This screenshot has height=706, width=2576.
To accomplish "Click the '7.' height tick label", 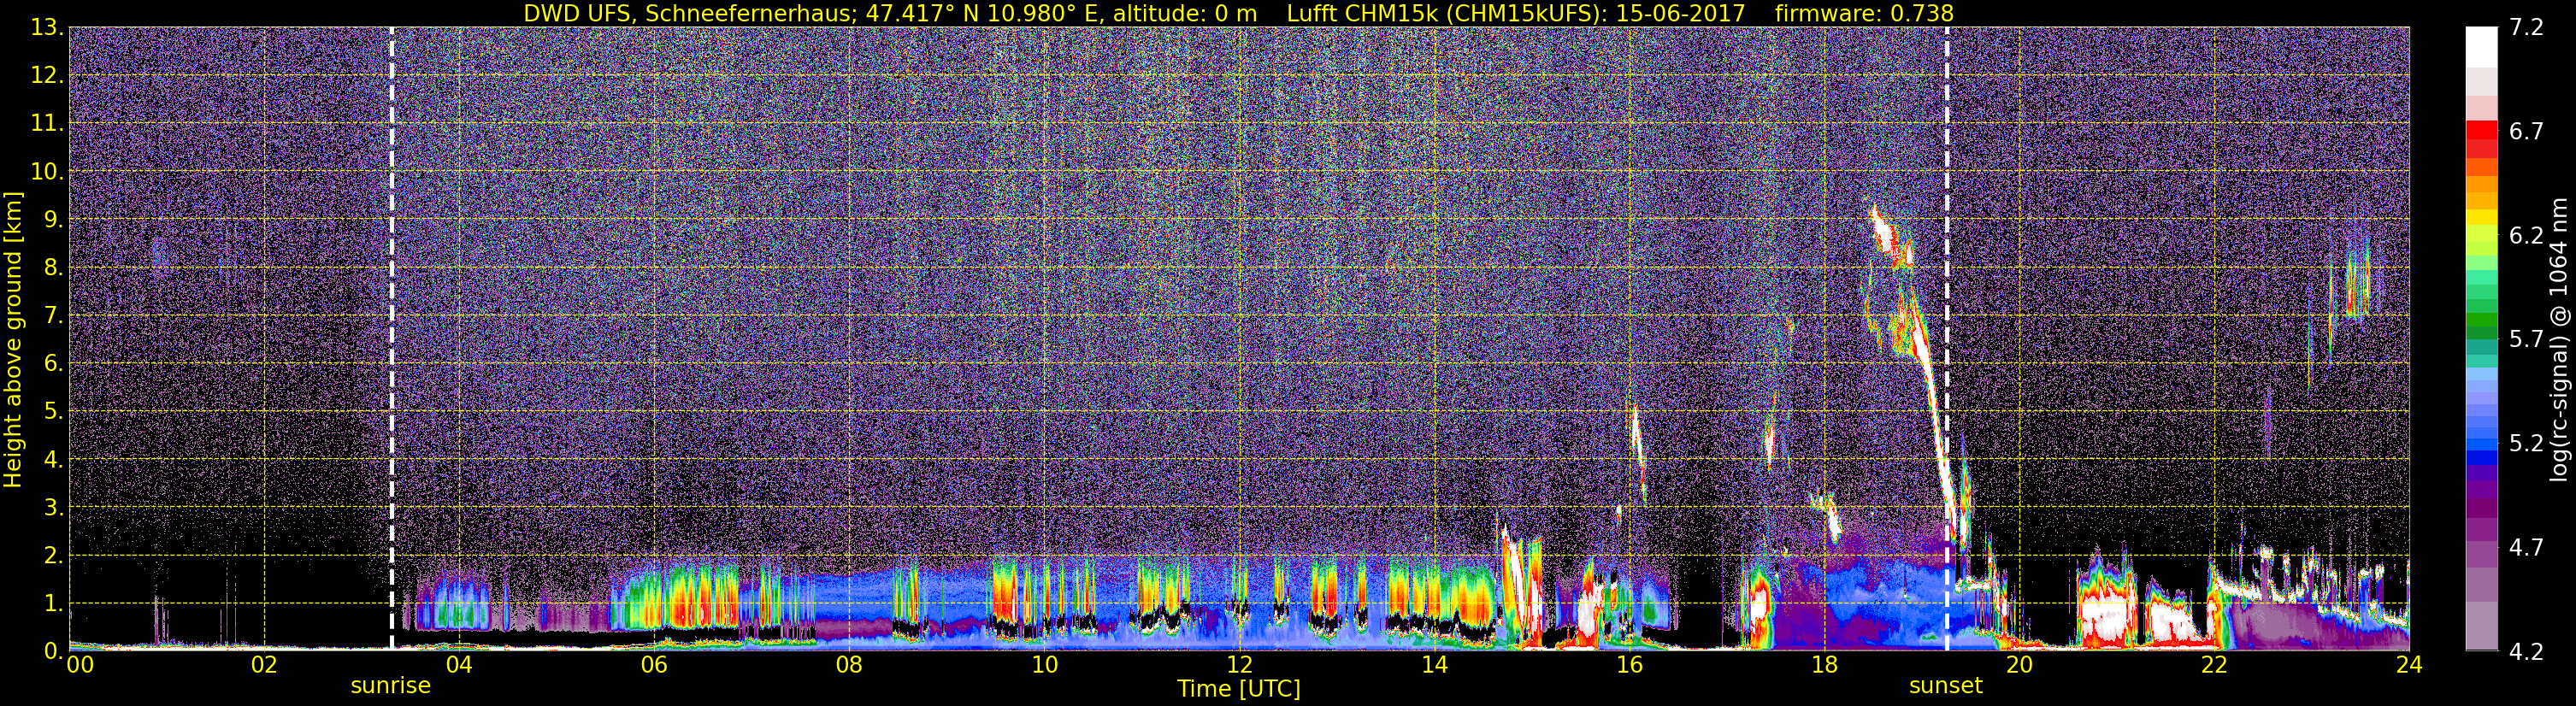I will [x=53, y=316].
